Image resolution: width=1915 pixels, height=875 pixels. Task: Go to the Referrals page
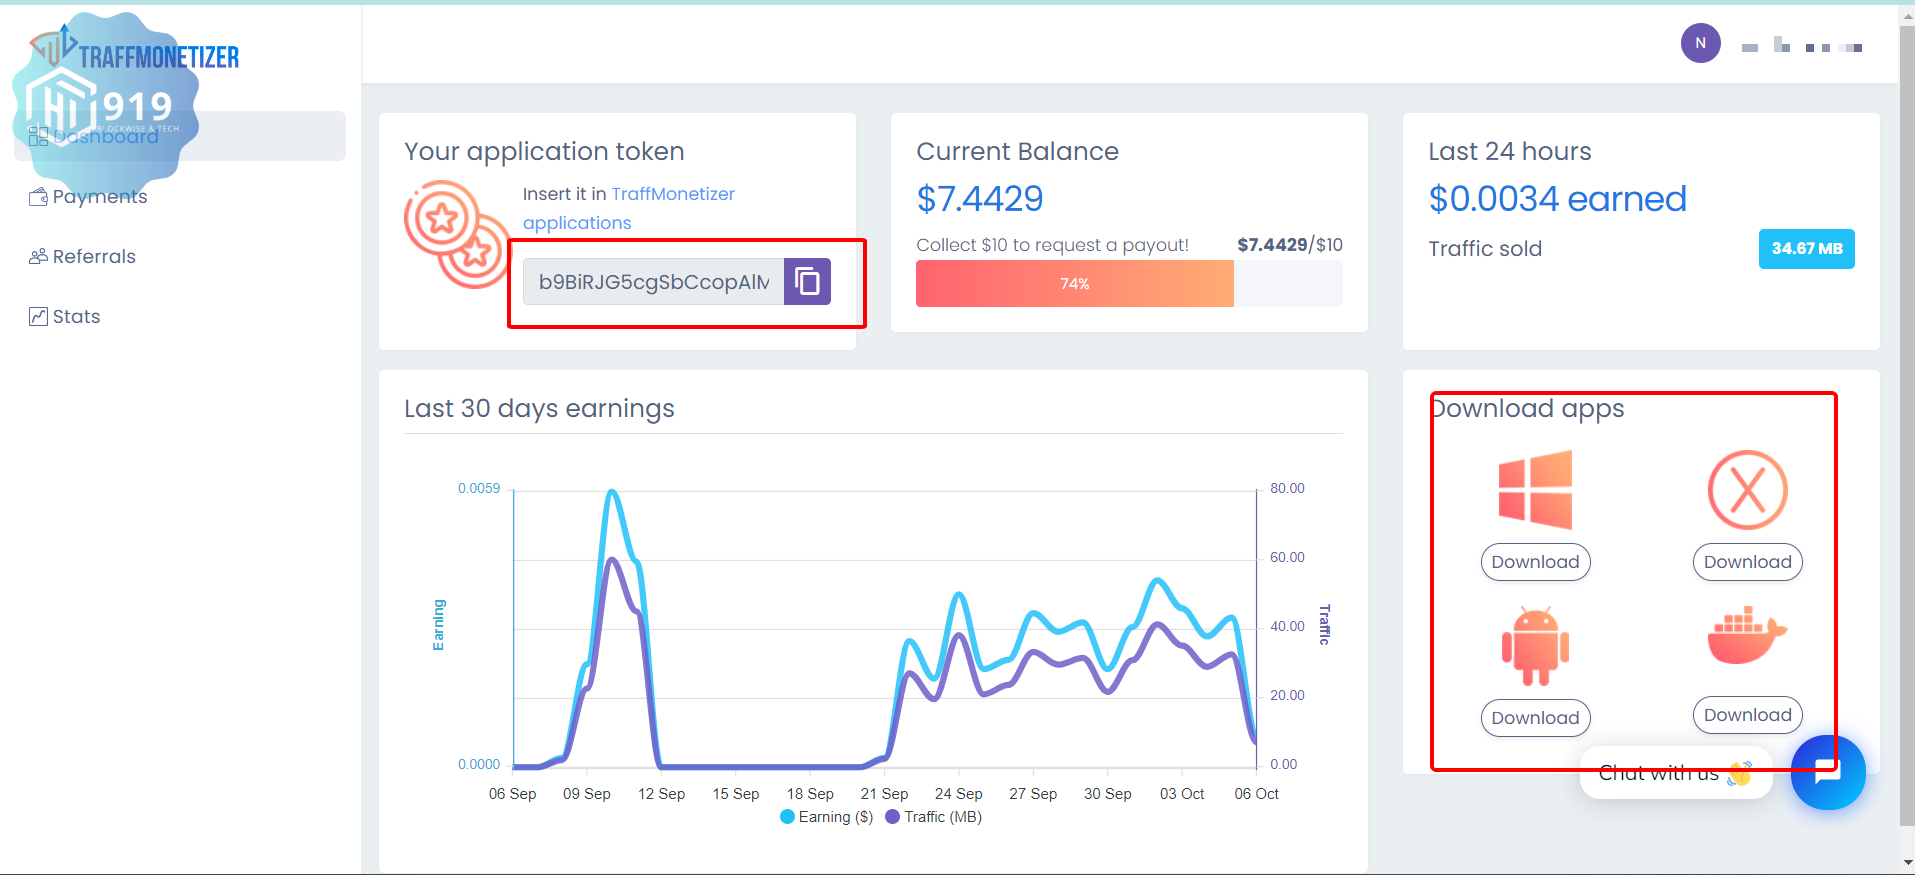pyautogui.click(x=94, y=257)
